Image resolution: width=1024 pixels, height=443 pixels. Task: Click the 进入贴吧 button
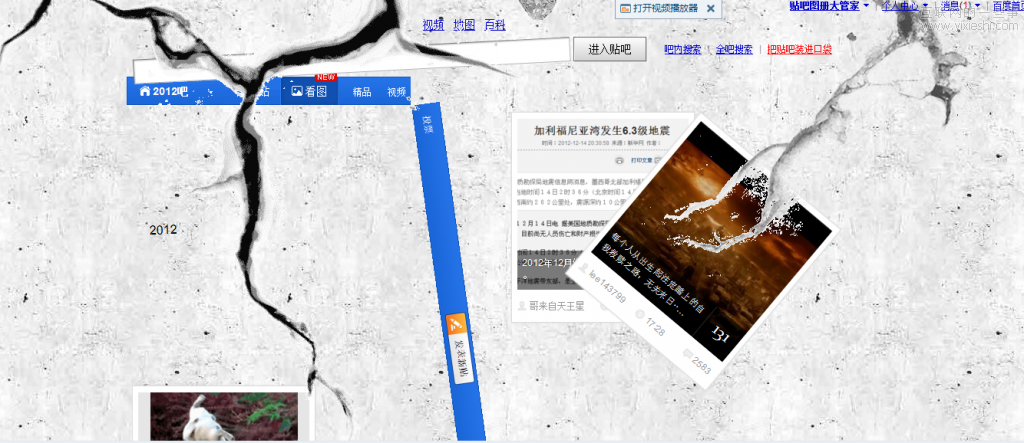pyautogui.click(x=609, y=49)
